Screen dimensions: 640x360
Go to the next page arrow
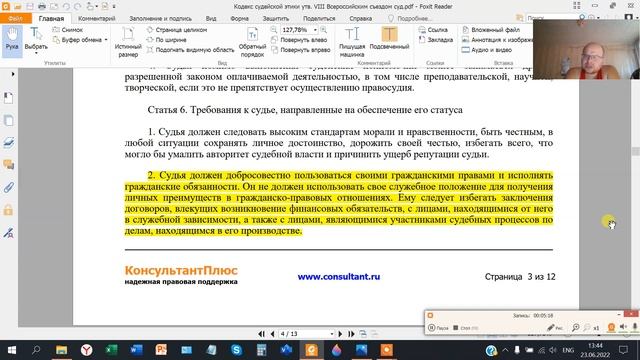tap(340, 334)
